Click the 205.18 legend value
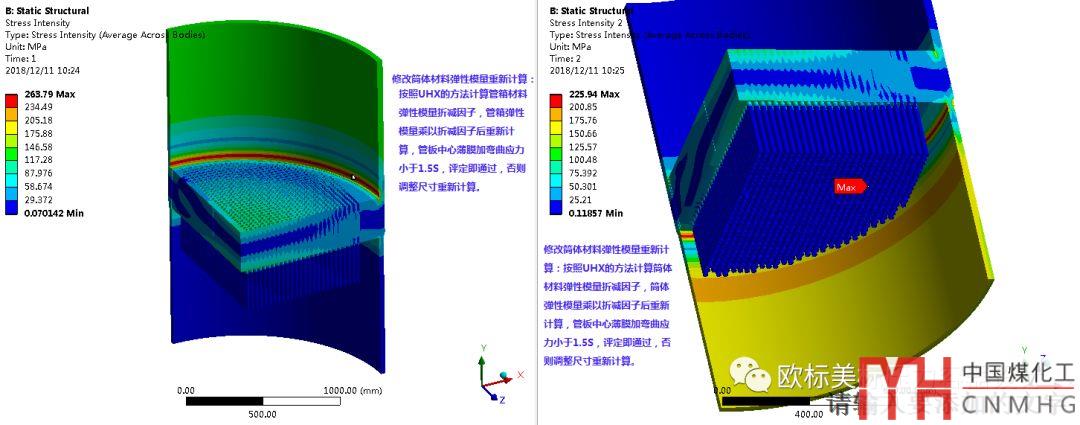The width and height of the screenshot is (1080, 425). point(38,120)
